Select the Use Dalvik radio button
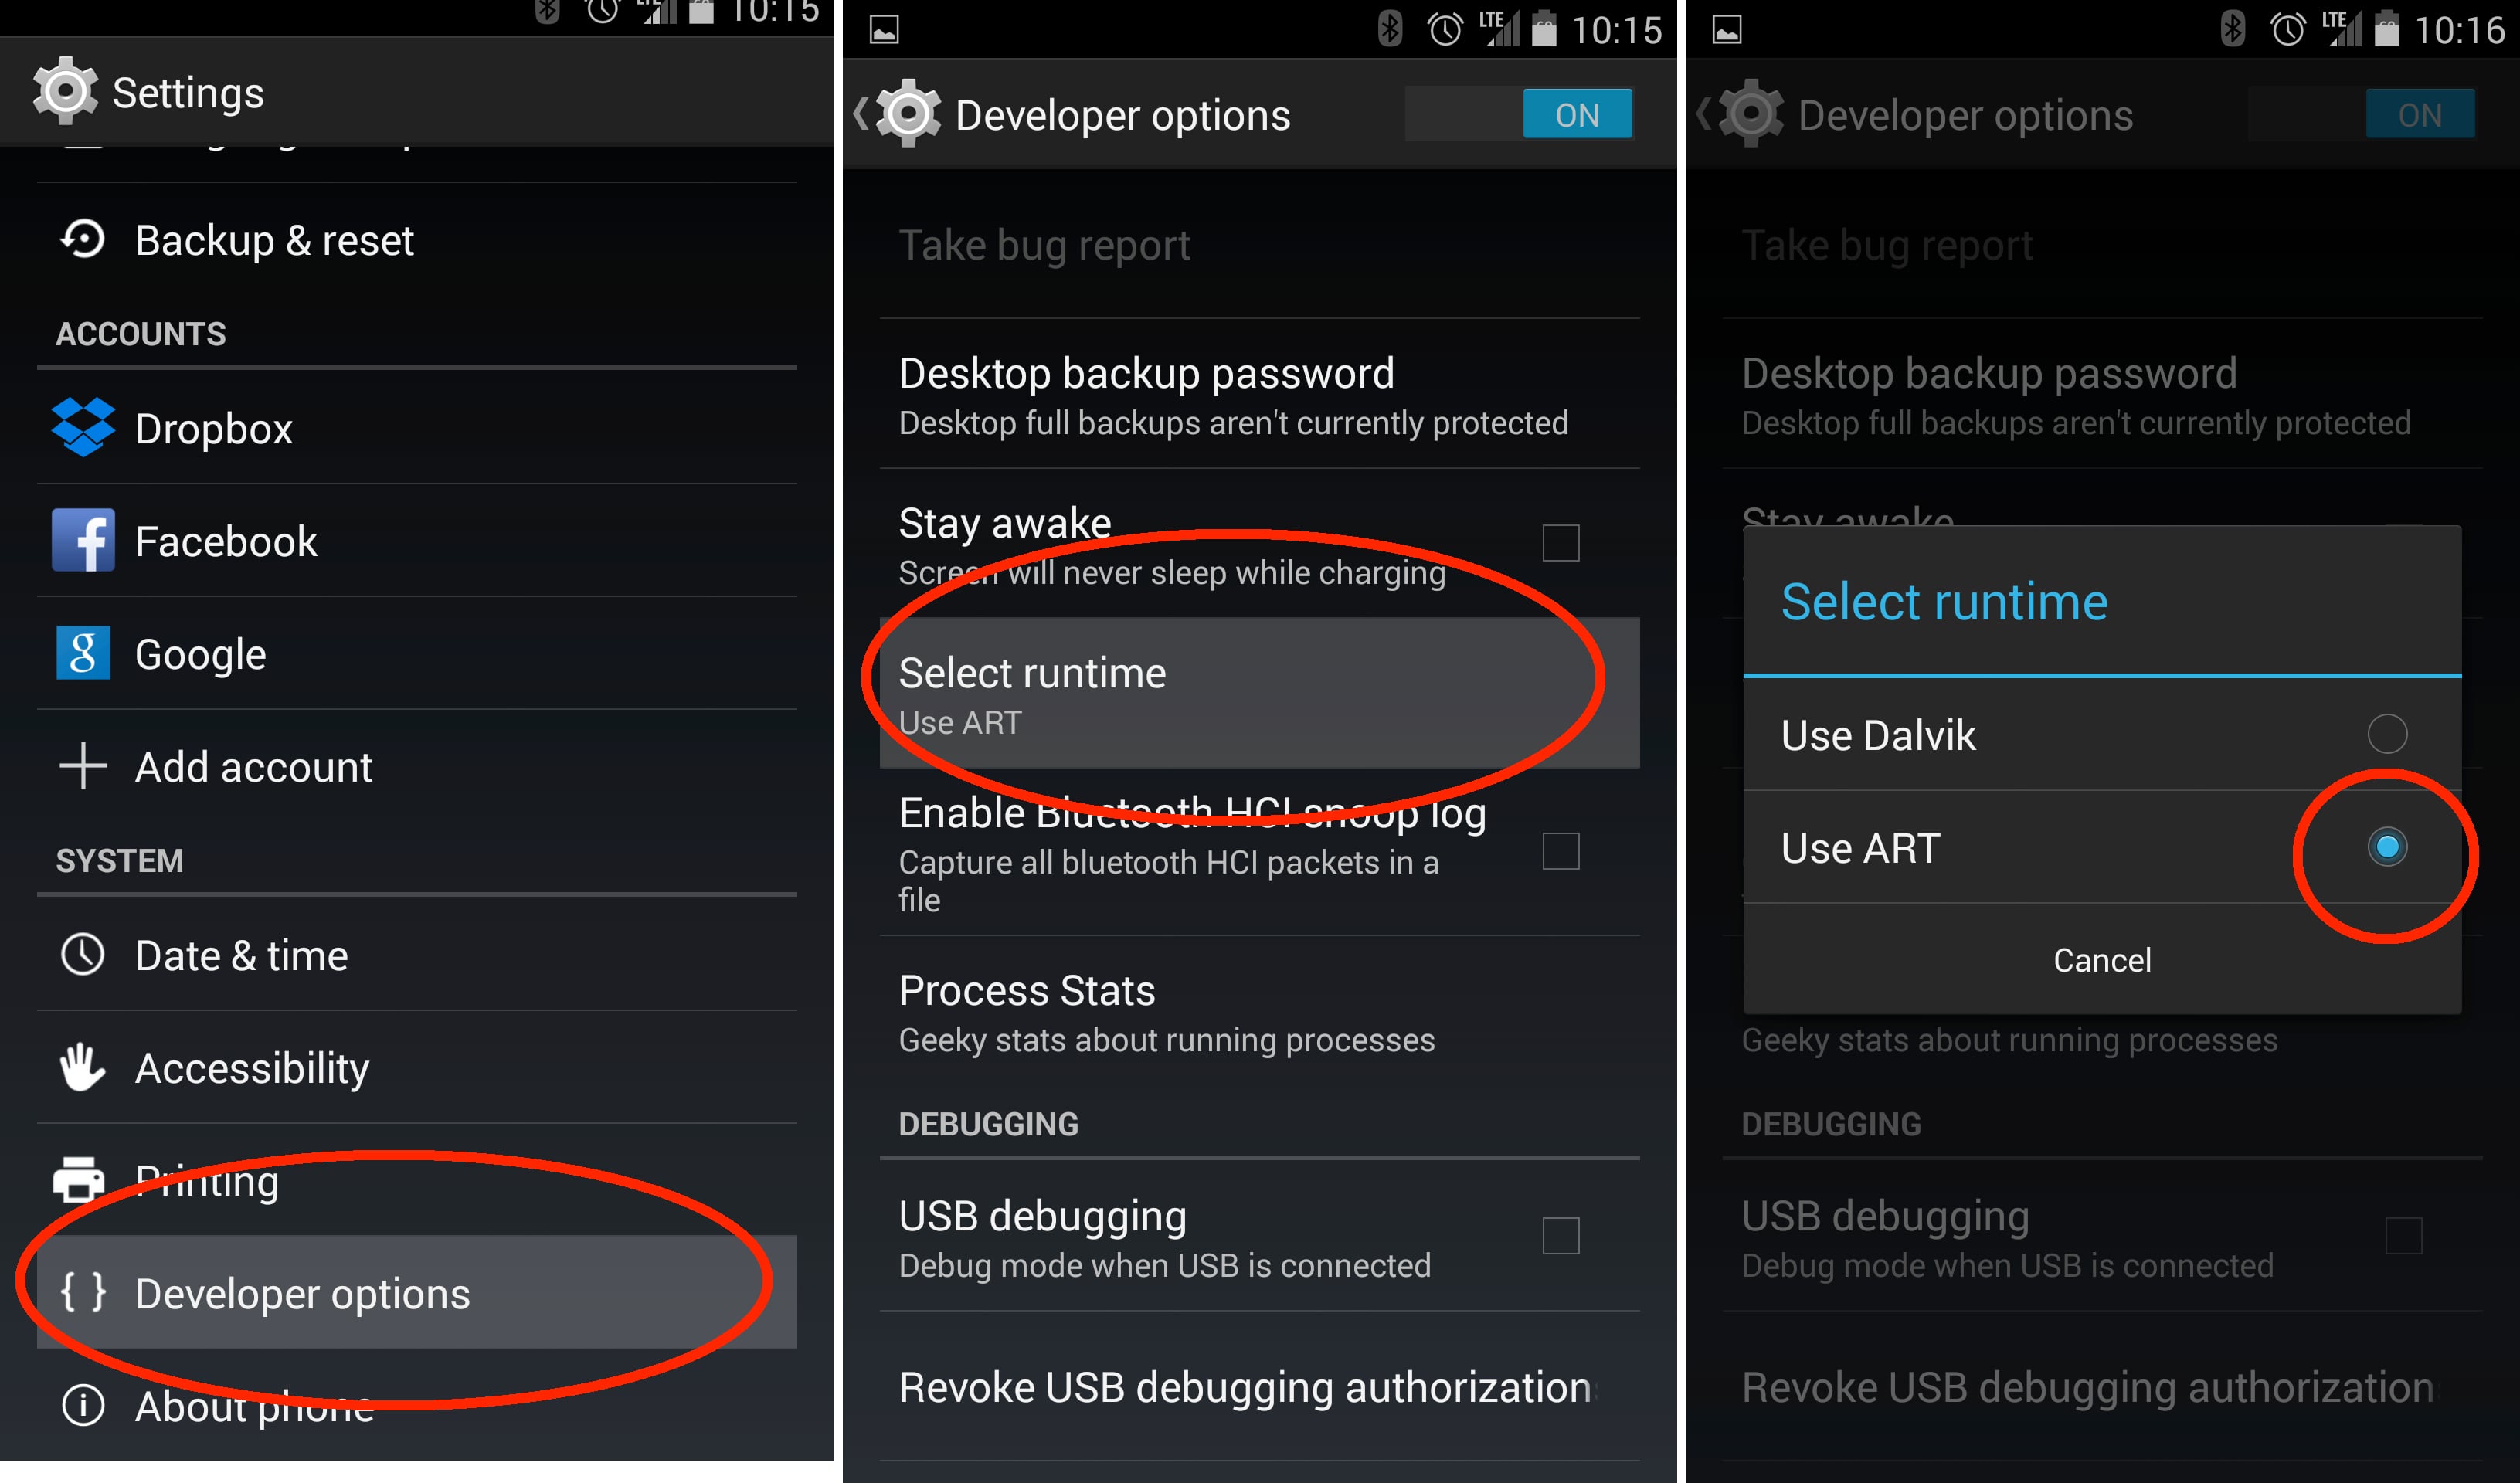 click(x=2386, y=734)
